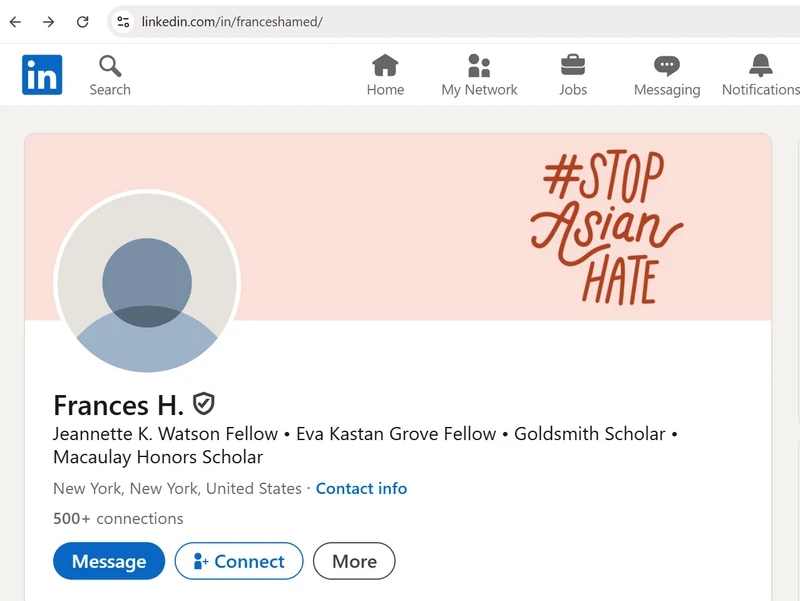
Task: Click the blue Message button
Action: [x=108, y=561]
